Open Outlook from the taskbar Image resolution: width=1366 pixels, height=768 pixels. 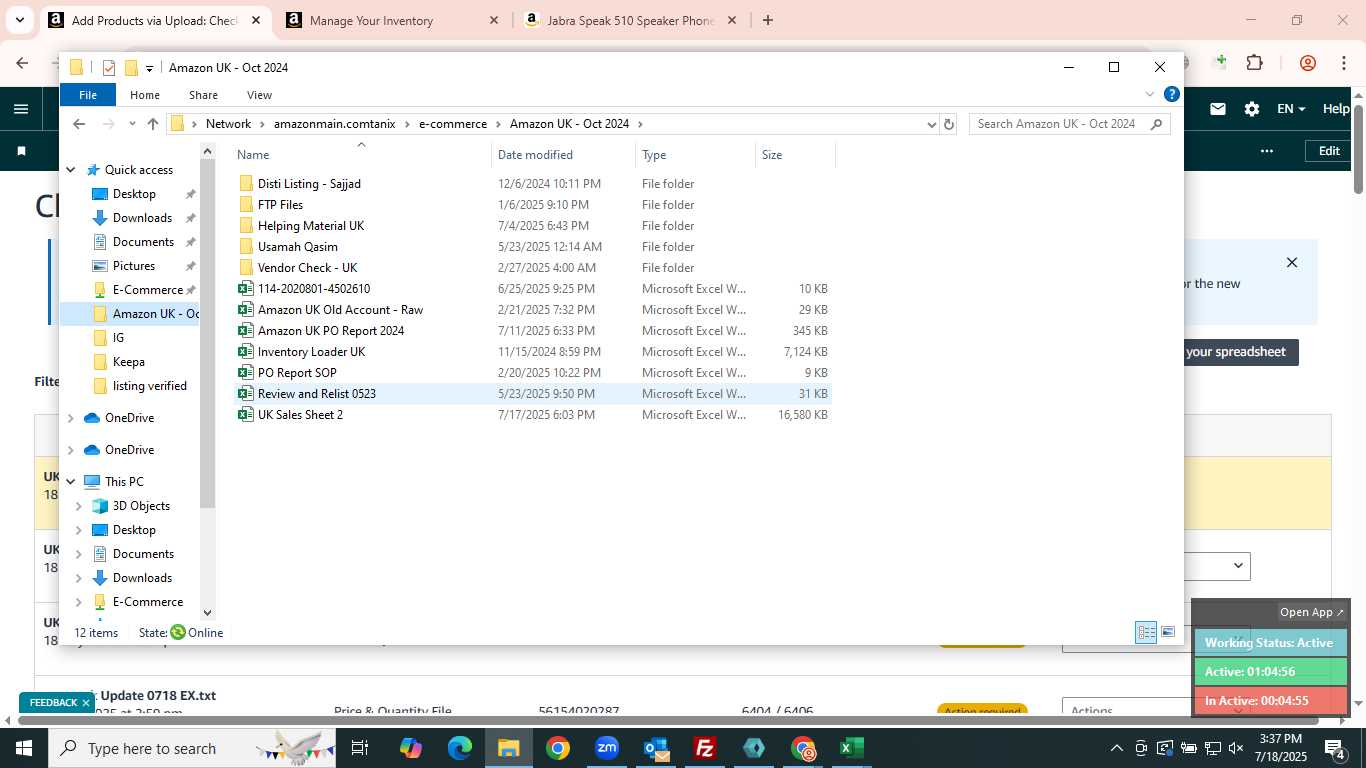coord(656,748)
